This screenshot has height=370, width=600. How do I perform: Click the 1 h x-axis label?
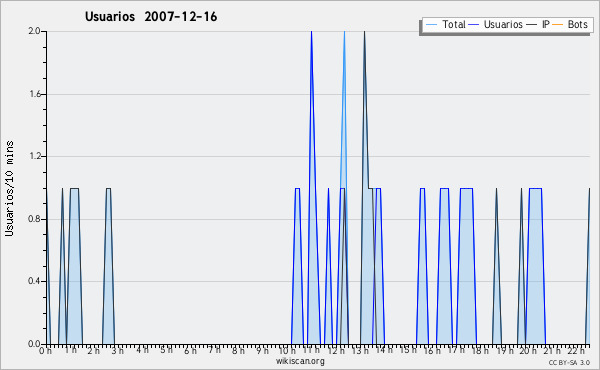[x=70, y=350]
